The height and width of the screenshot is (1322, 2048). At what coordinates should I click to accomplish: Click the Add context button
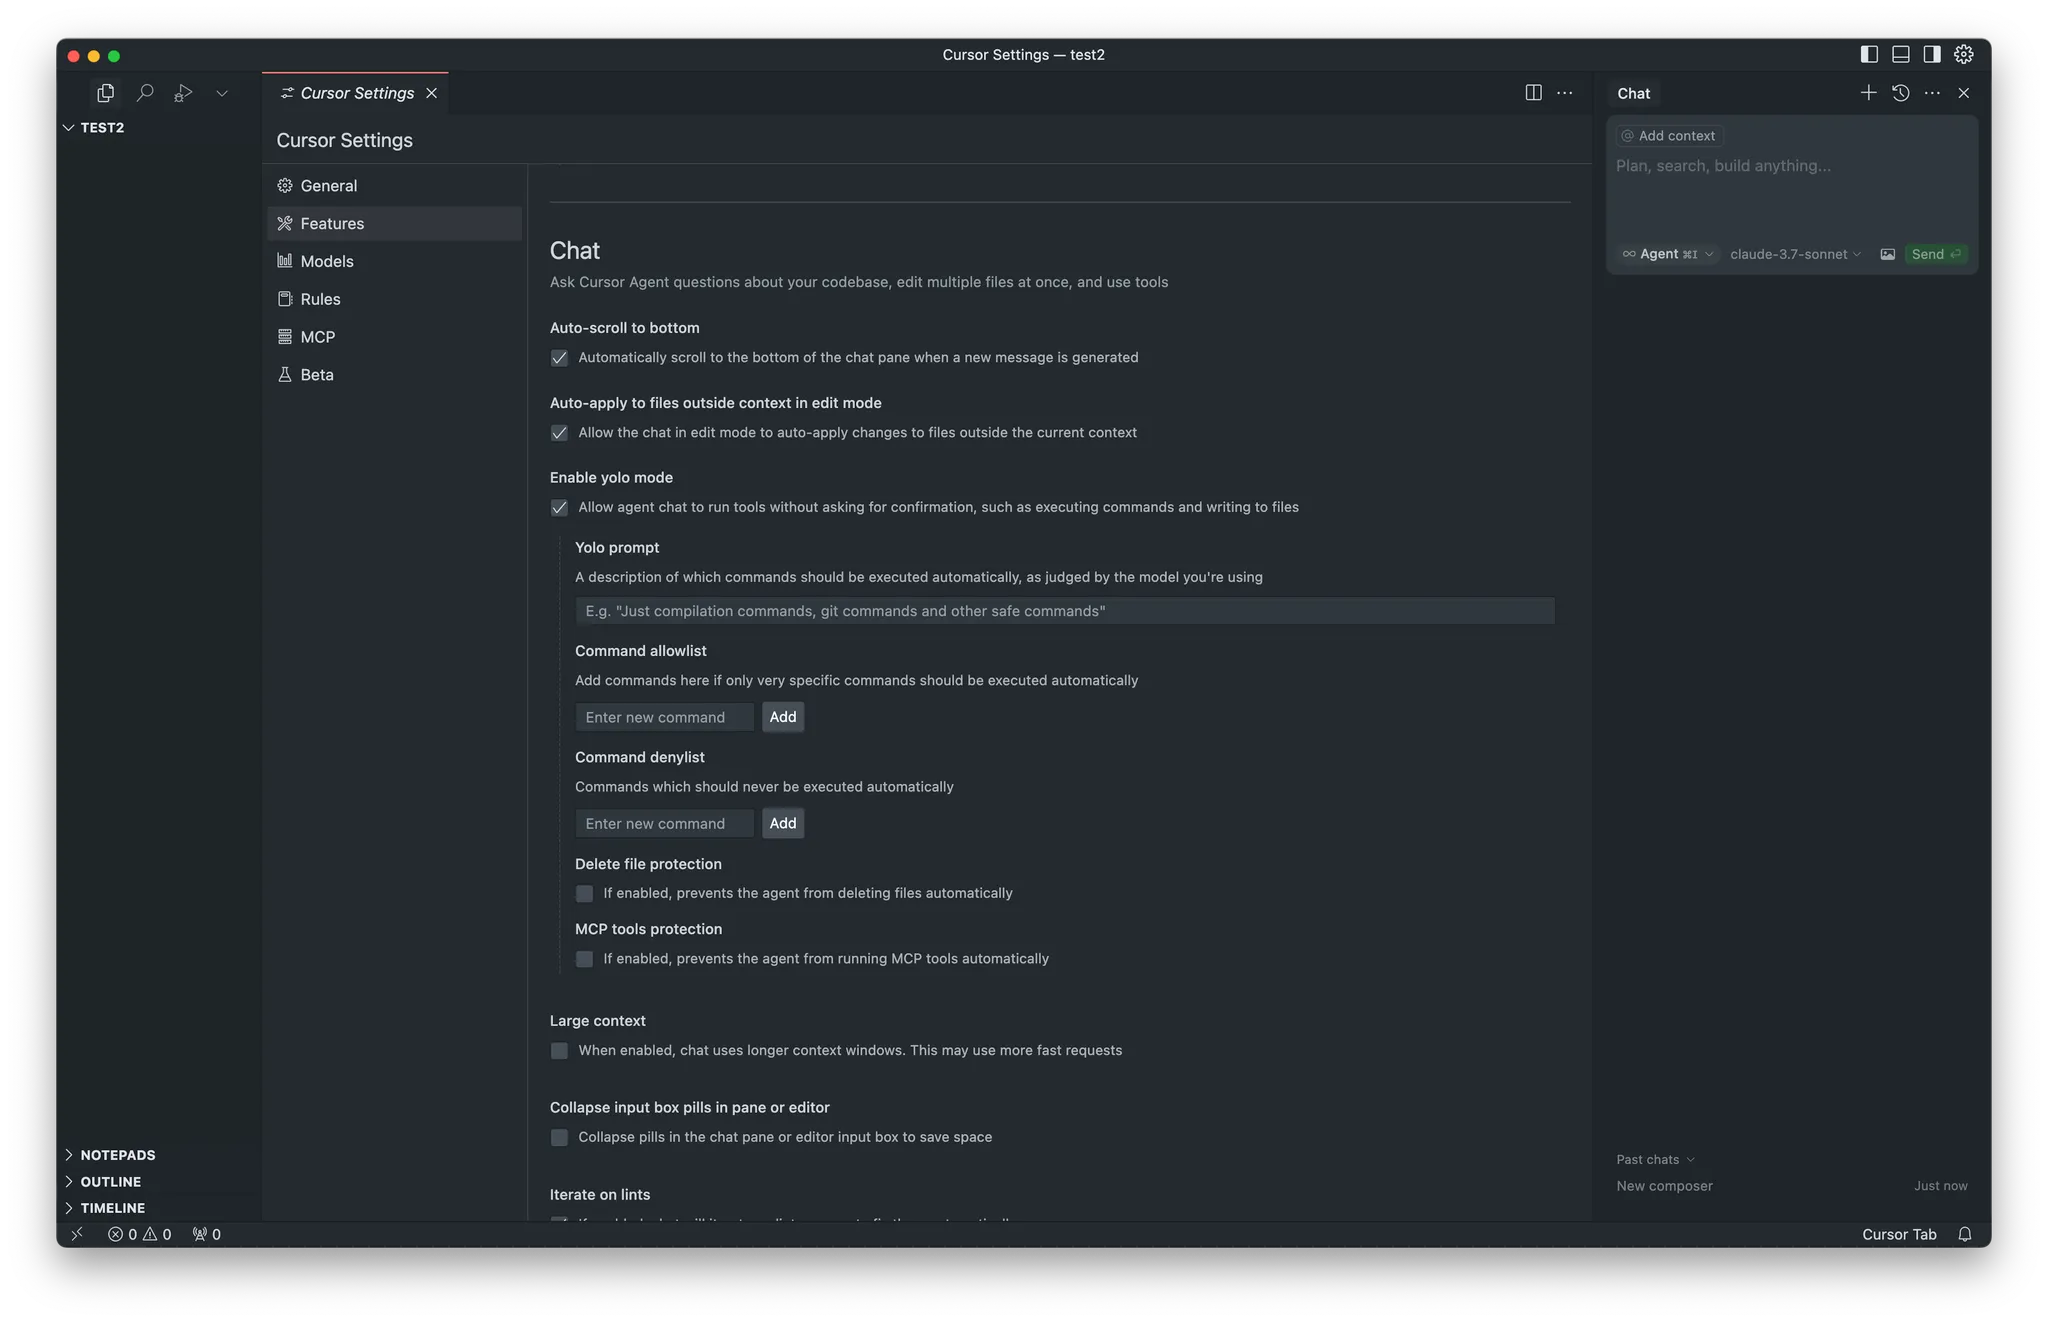pos(1668,136)
